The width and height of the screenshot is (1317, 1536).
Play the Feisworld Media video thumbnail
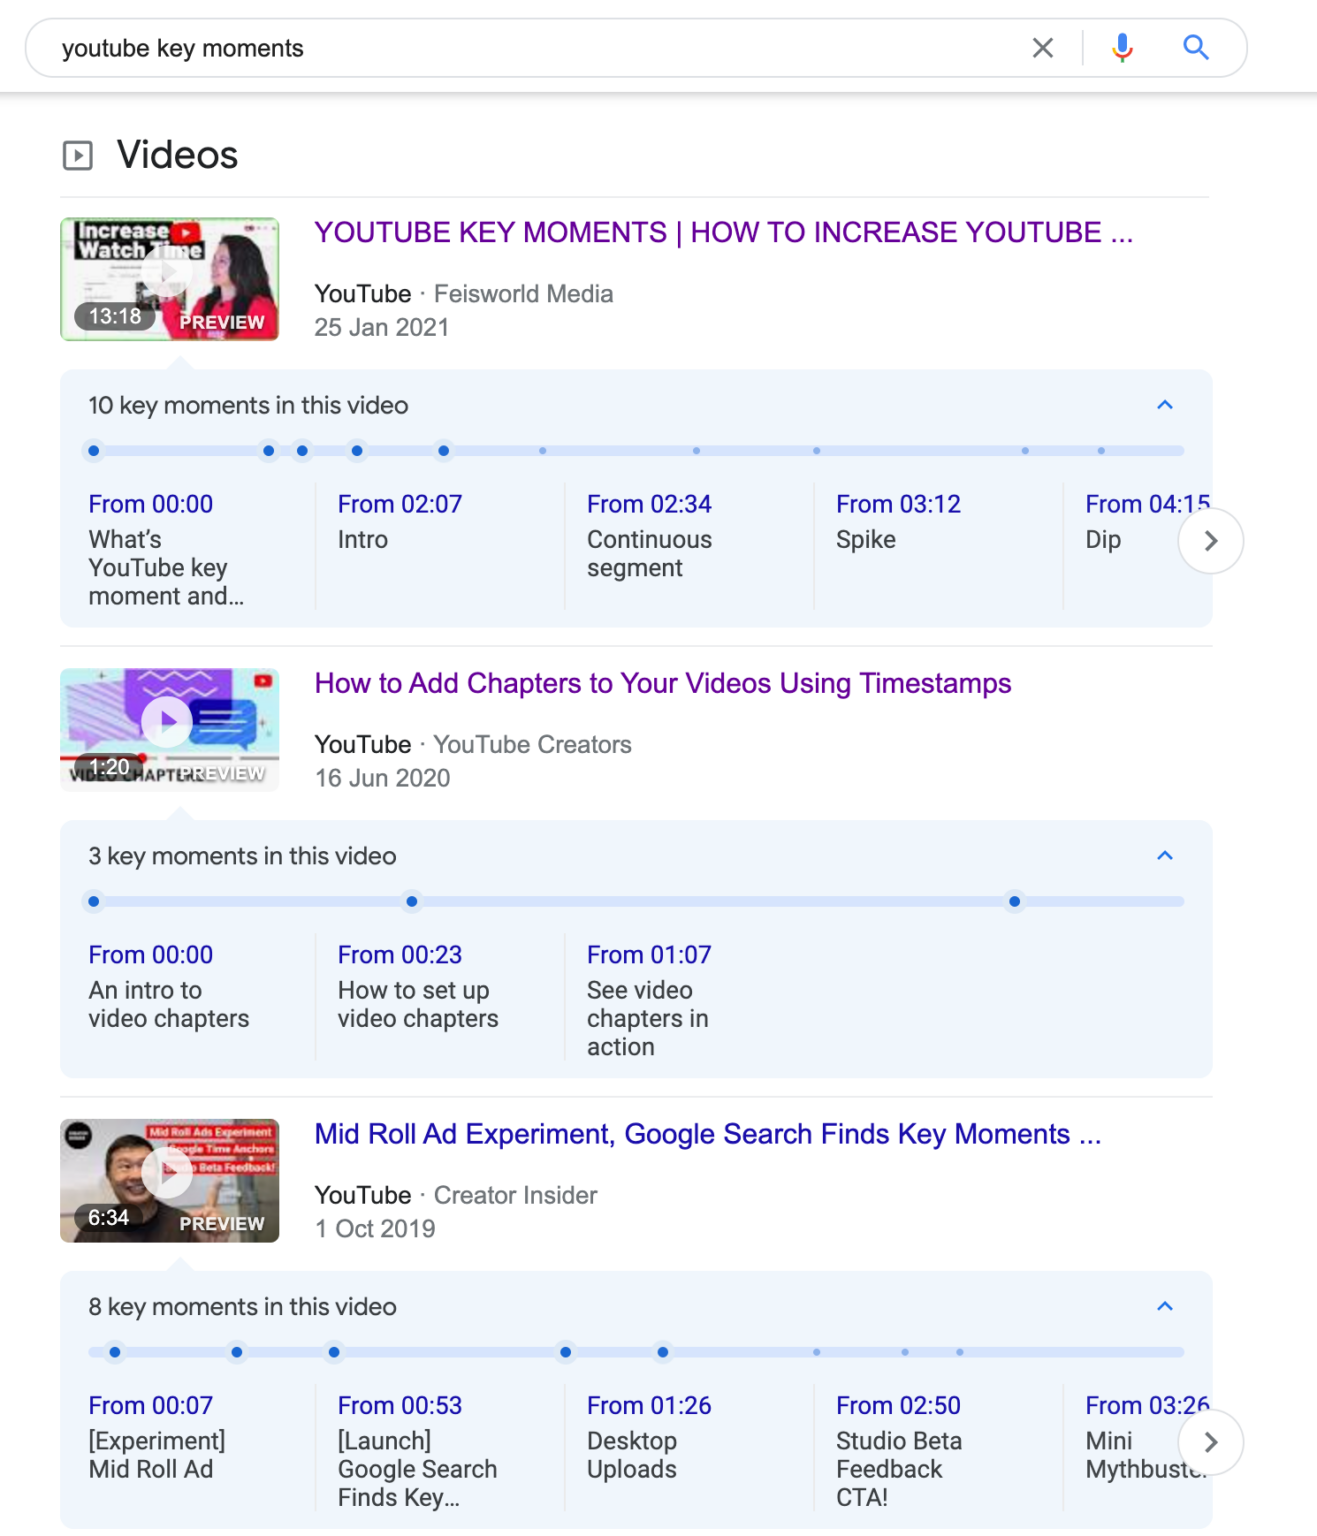coord(169,278)
